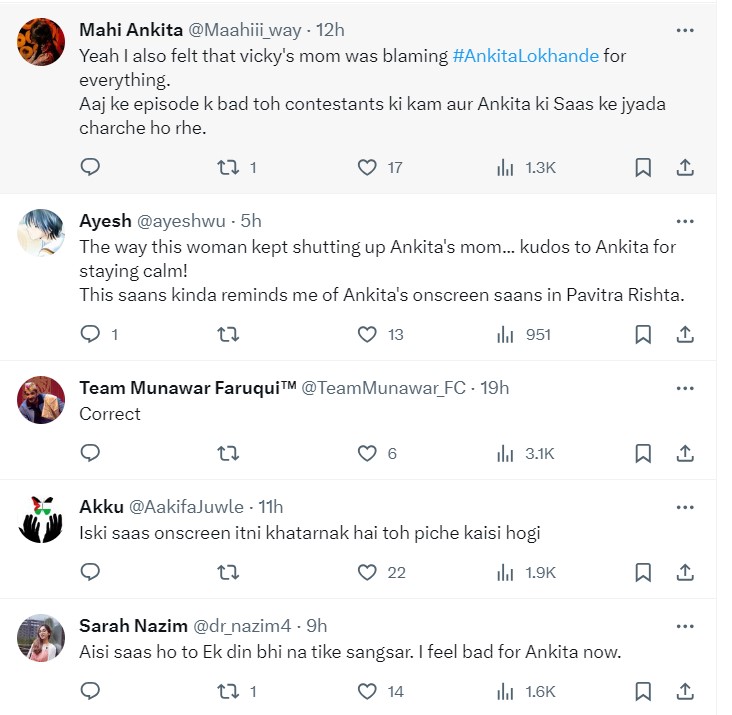Open more options menu for Akku's tweet

(685, 506)
